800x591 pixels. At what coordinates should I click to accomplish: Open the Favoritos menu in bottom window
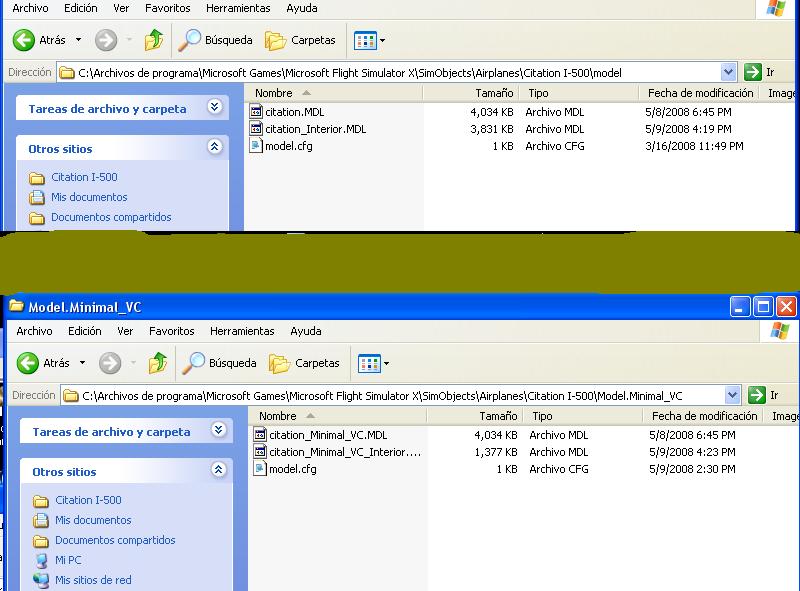coord(171,331)
